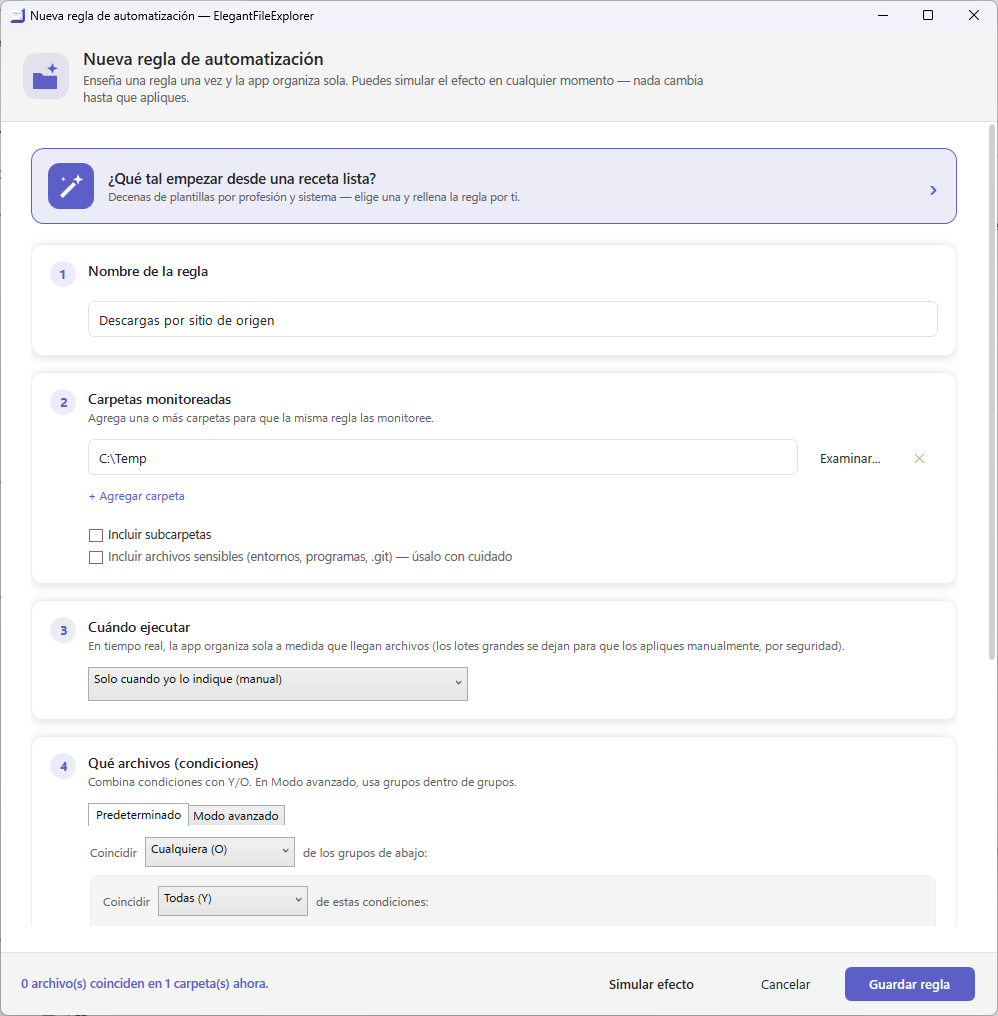Click the magic wand recipe icon
This screenshot has height=1016, width=998.
[71, 186]
